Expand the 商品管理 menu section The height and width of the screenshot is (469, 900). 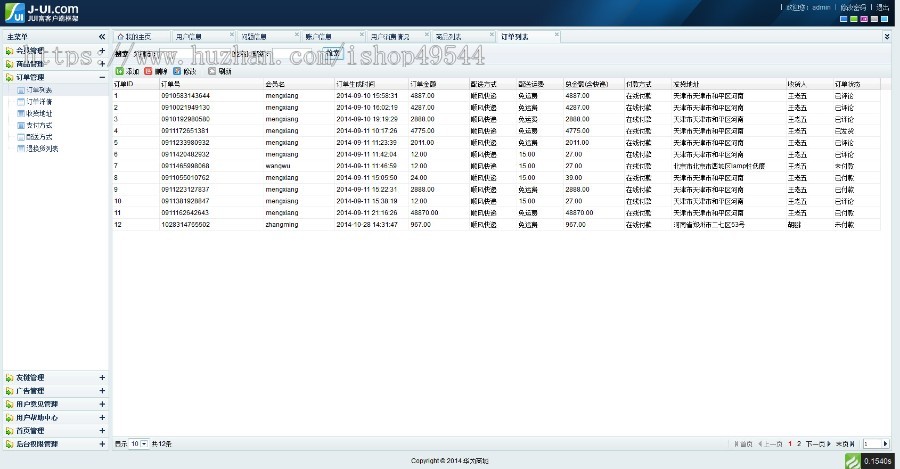pyautogui.click(x=102, y=64)
